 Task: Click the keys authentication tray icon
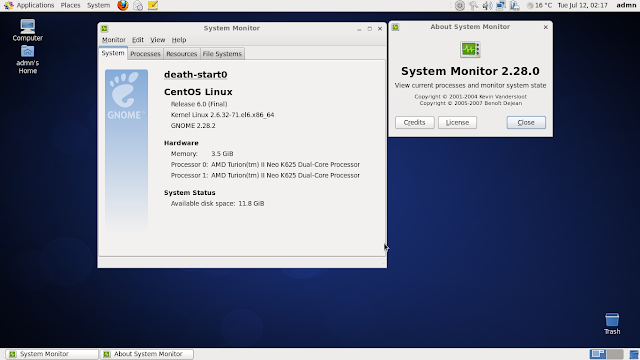[x=473, y=5]
